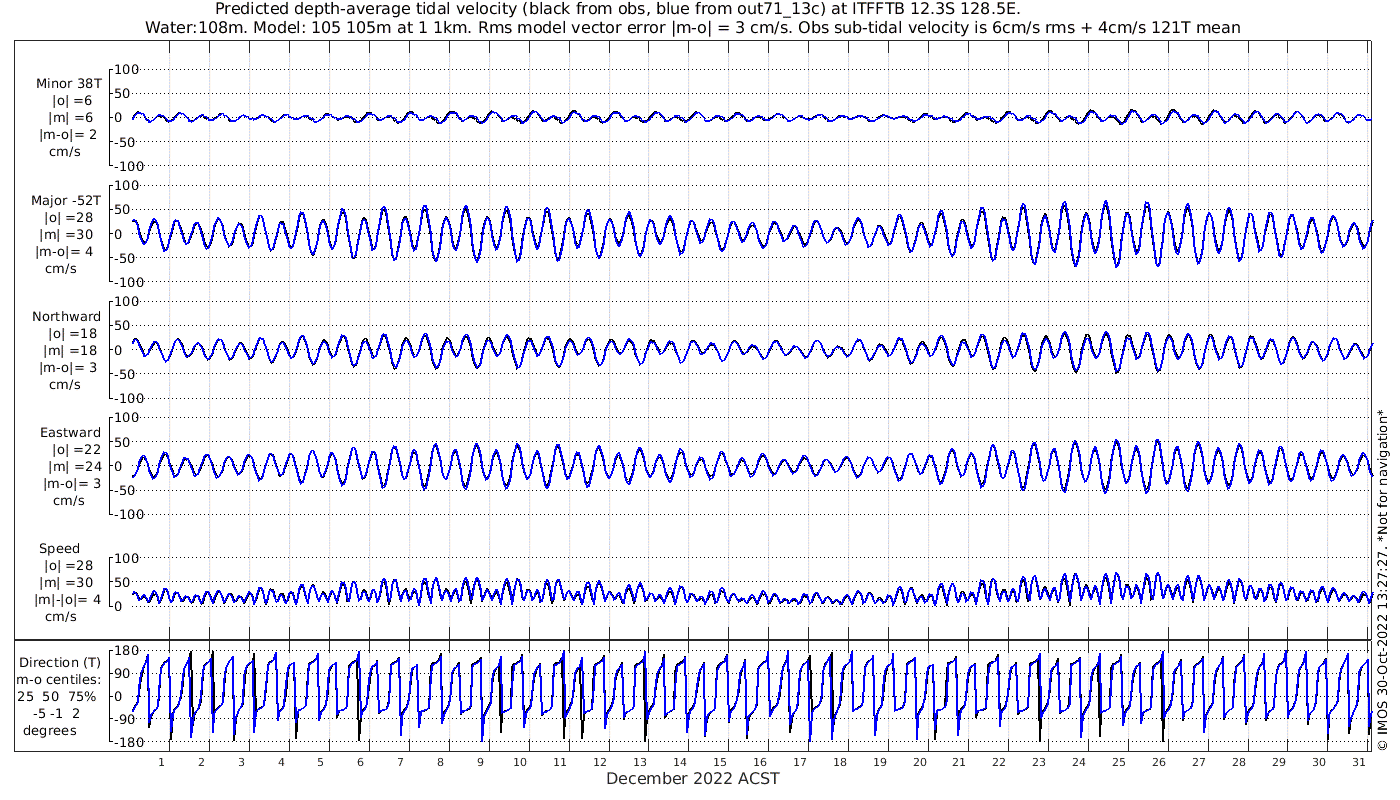Click the 'Eastward' panel label

[71, 433]
